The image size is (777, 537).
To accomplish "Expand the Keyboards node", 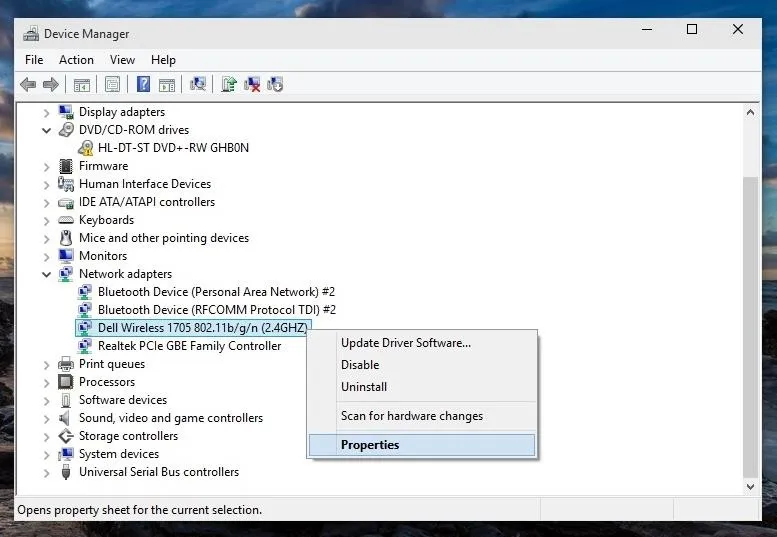I will click(47, 221).
